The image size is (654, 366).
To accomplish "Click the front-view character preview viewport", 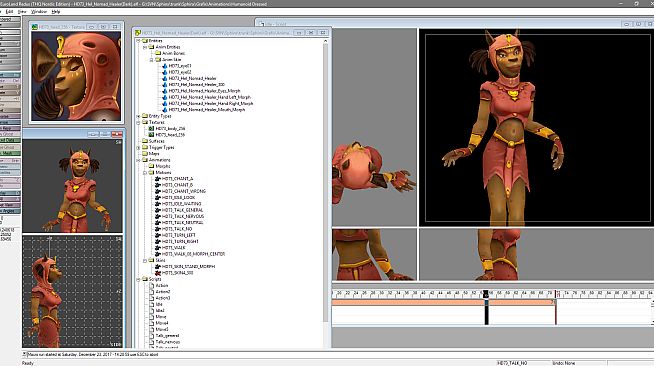I will point(73,186).
